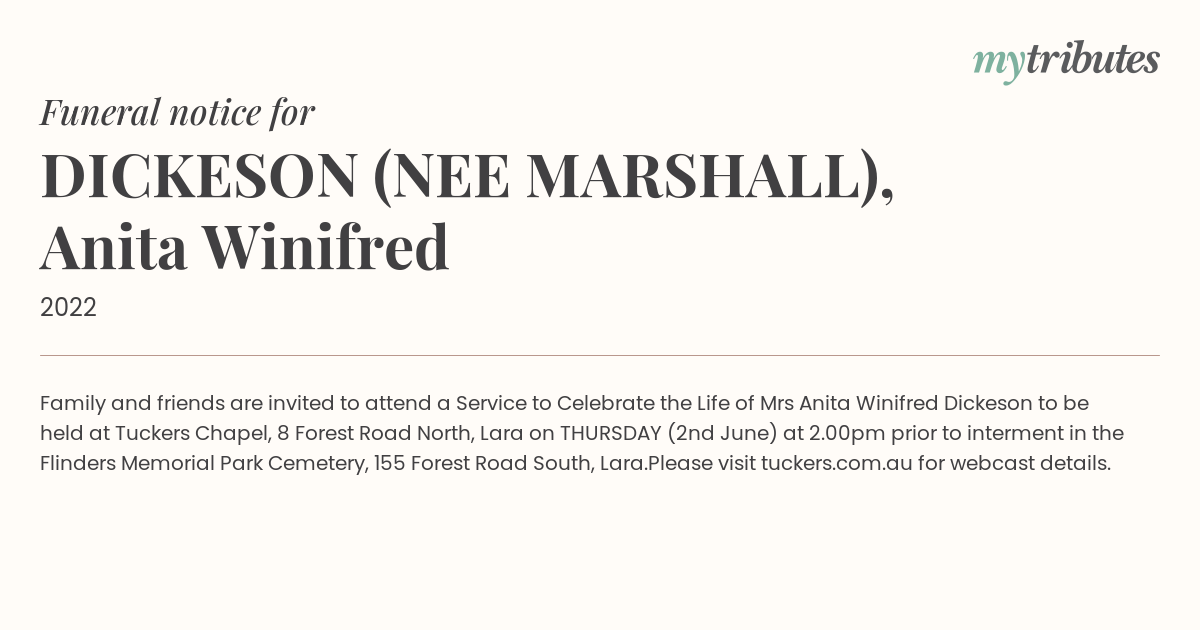Click the word THURSDAY in the notice
Screen dimensions: 1200x630
coord(610,434)
